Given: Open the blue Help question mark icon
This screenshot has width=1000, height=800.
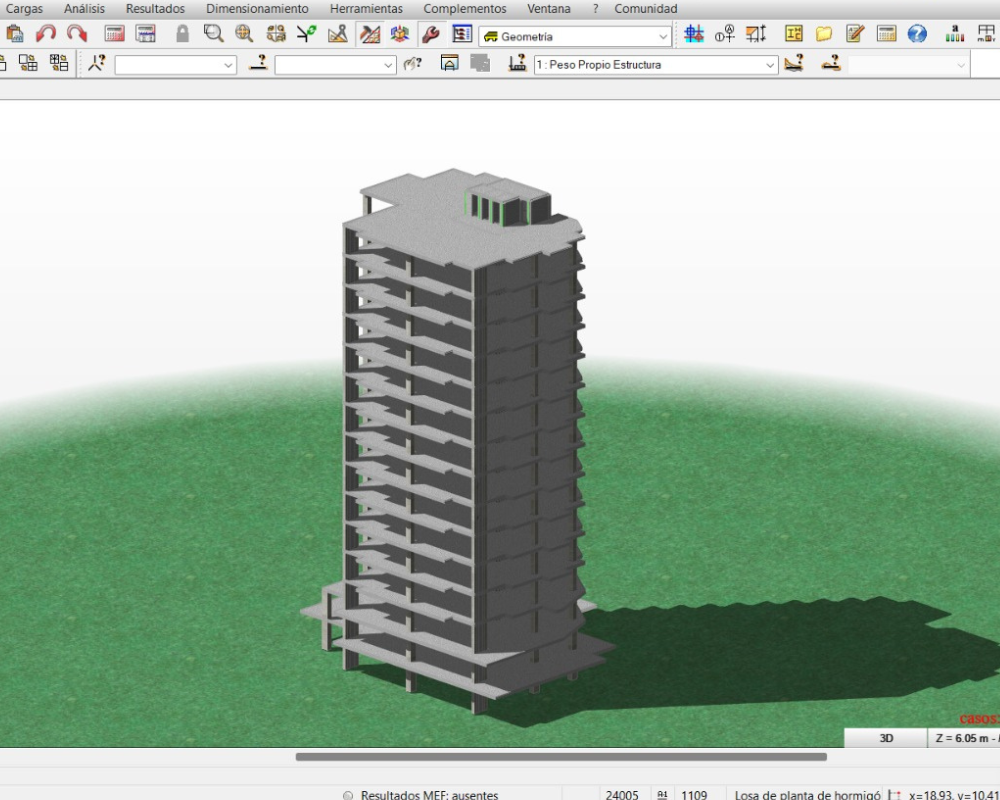Looking at the screenshot, I should point(917,34).
